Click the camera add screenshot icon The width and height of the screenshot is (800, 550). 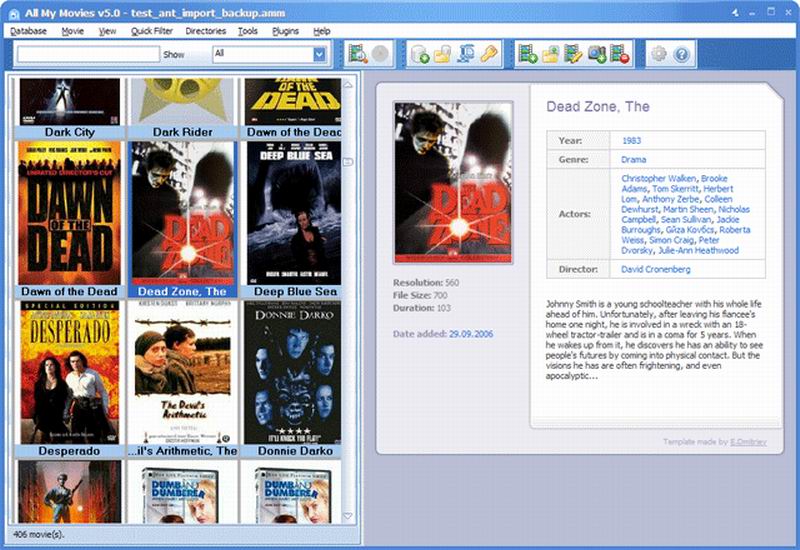[x=596, y=54]
